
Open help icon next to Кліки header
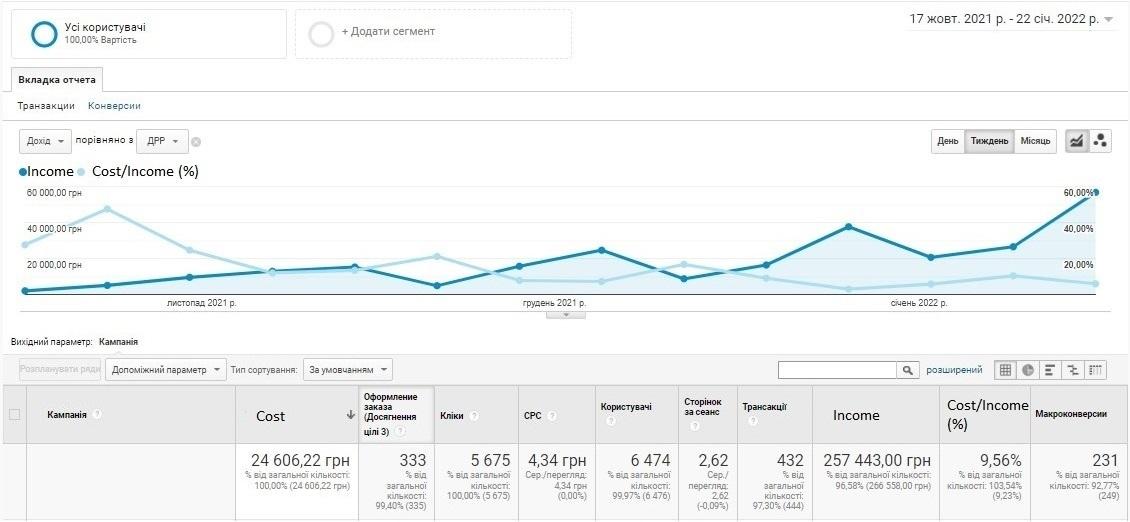click(x=473, y=416)
